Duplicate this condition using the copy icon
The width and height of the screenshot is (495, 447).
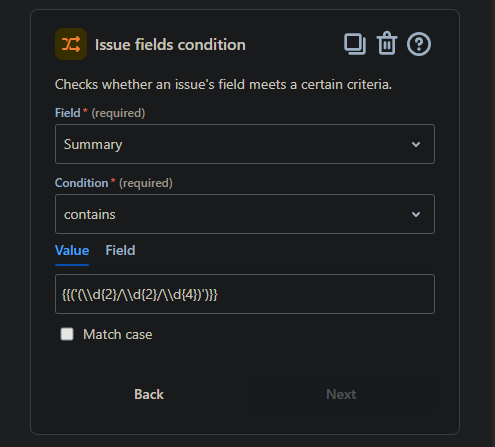[x=355, y=44]
